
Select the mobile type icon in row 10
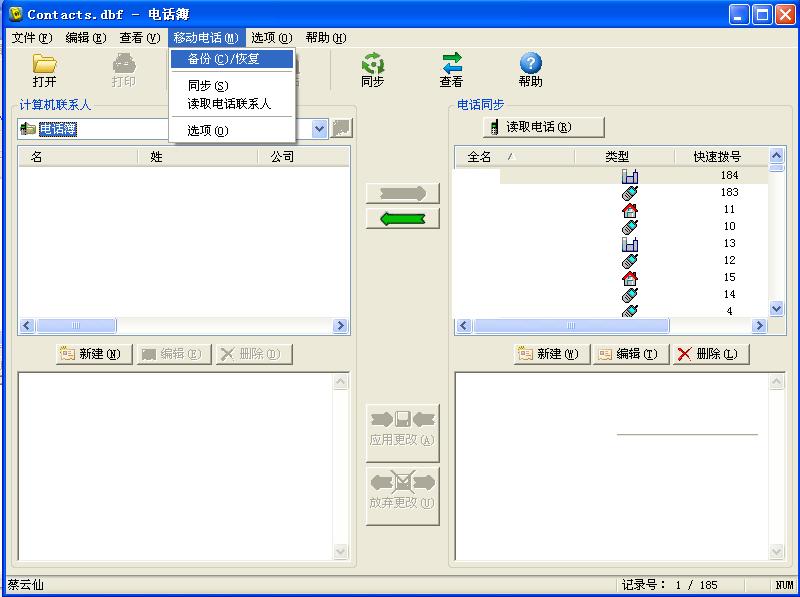click(x=630, y=227)
